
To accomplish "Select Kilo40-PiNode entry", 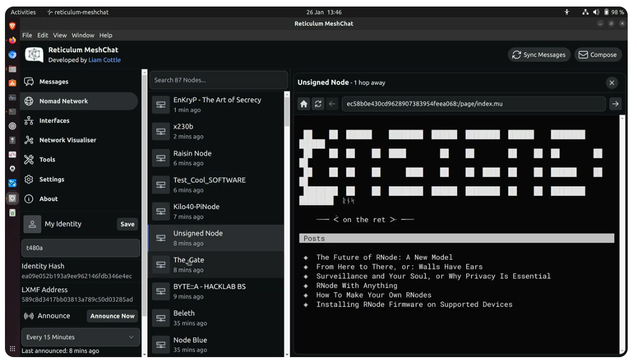I will [217, 211].
